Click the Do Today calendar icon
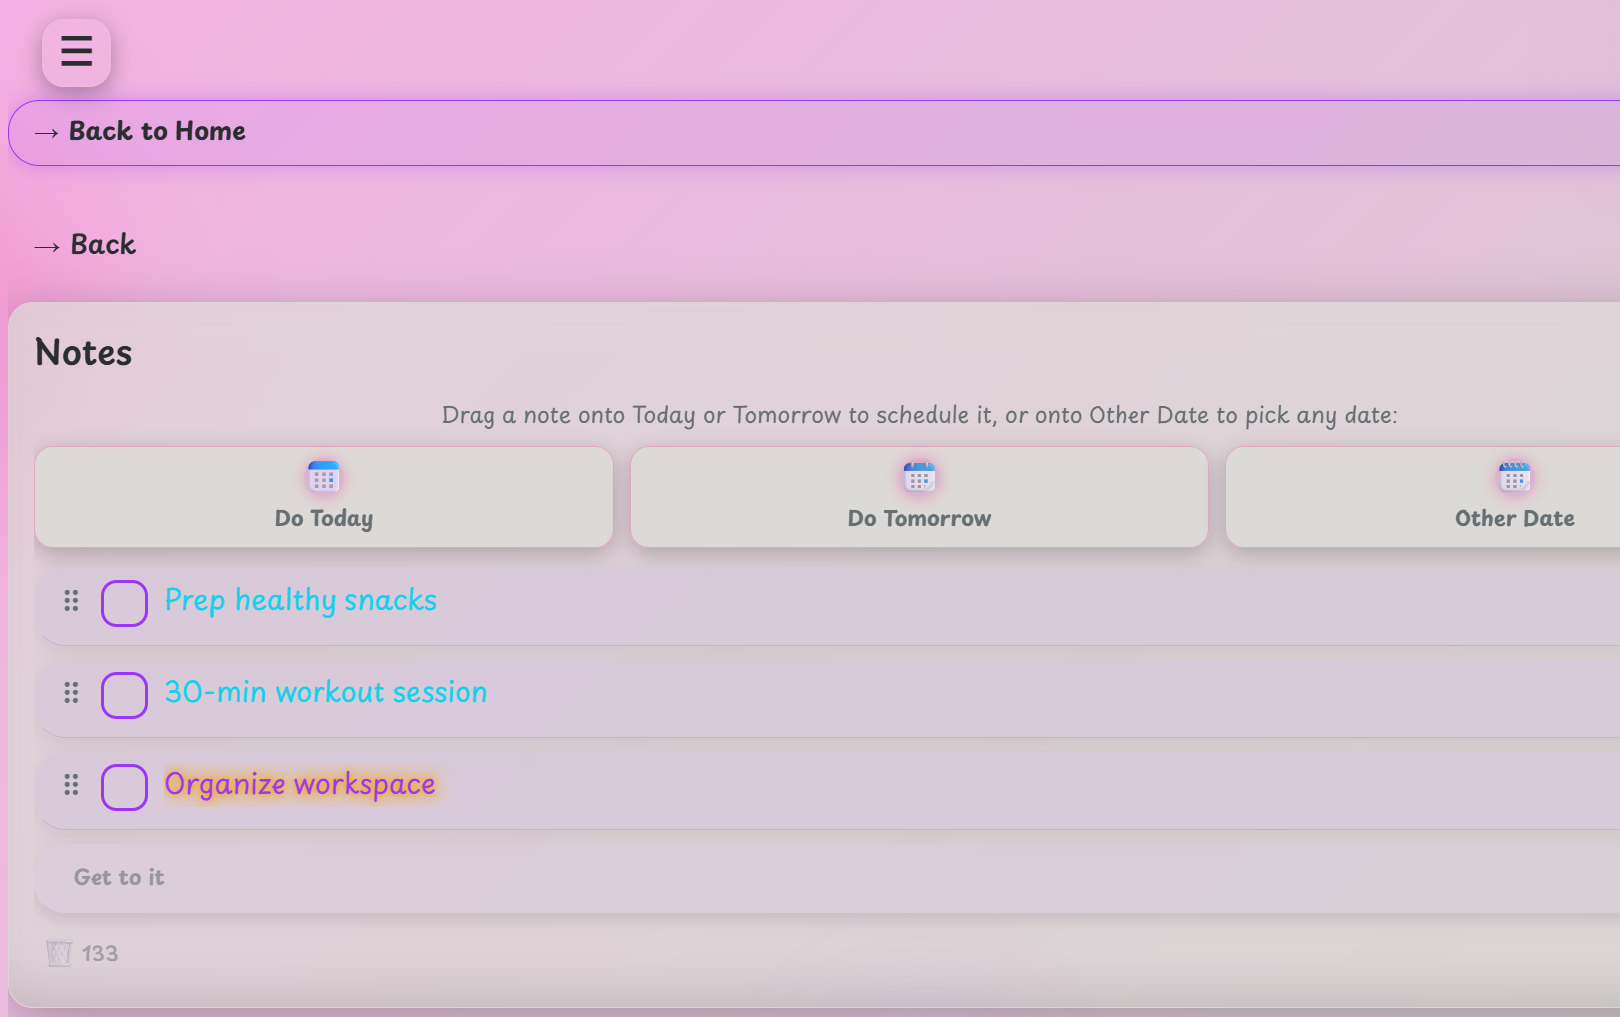 (x=324, y=477)
